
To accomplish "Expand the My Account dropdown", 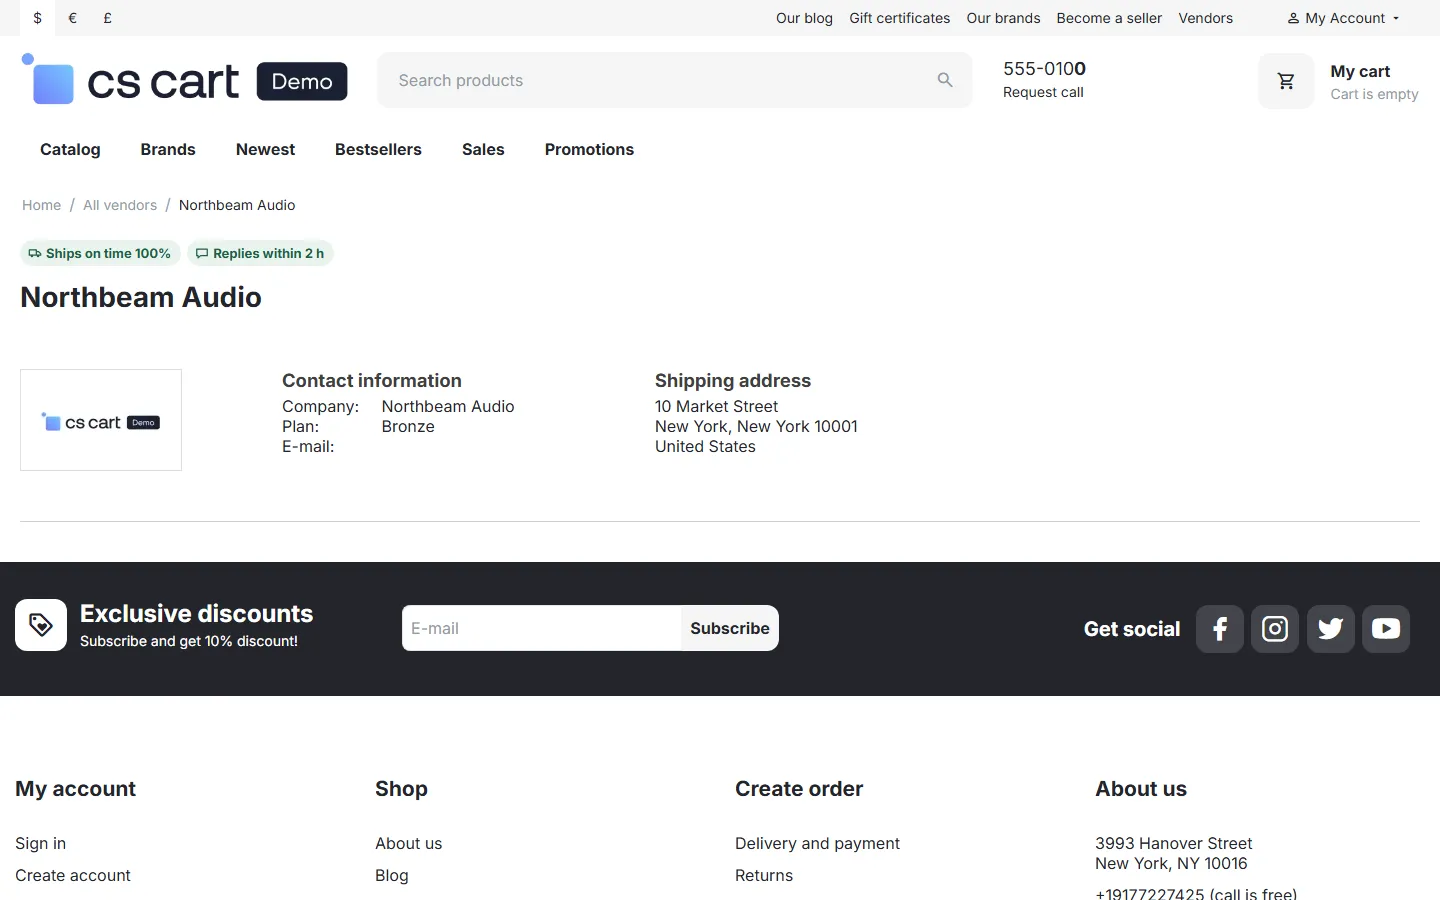I will point(1343,18).
